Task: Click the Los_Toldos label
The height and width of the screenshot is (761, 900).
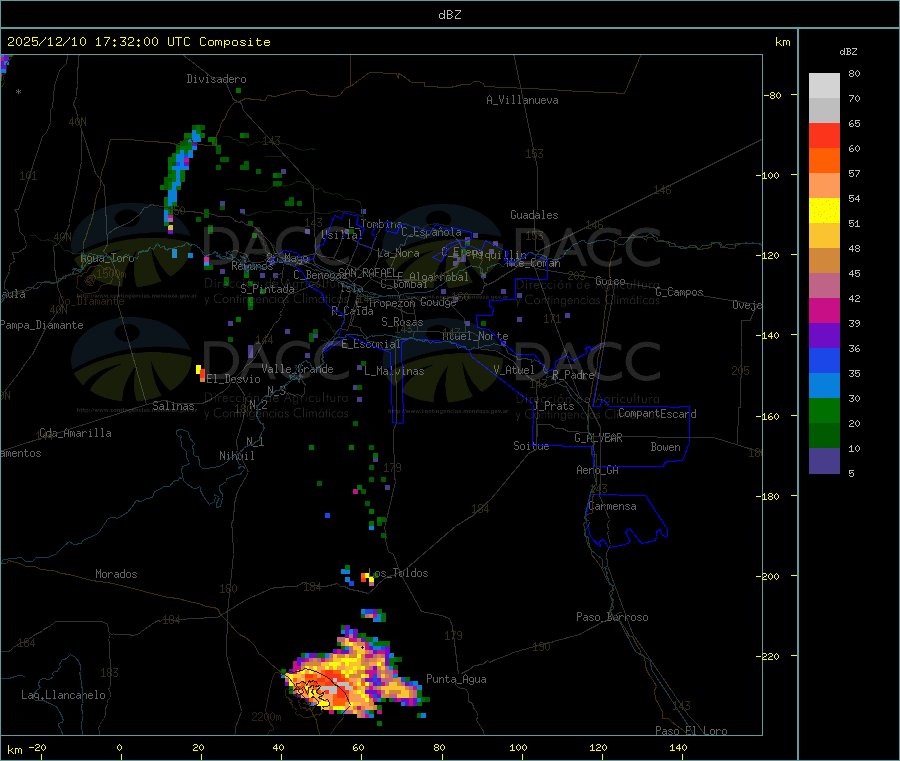Action: pyautogui.click(x=398, y=573)
